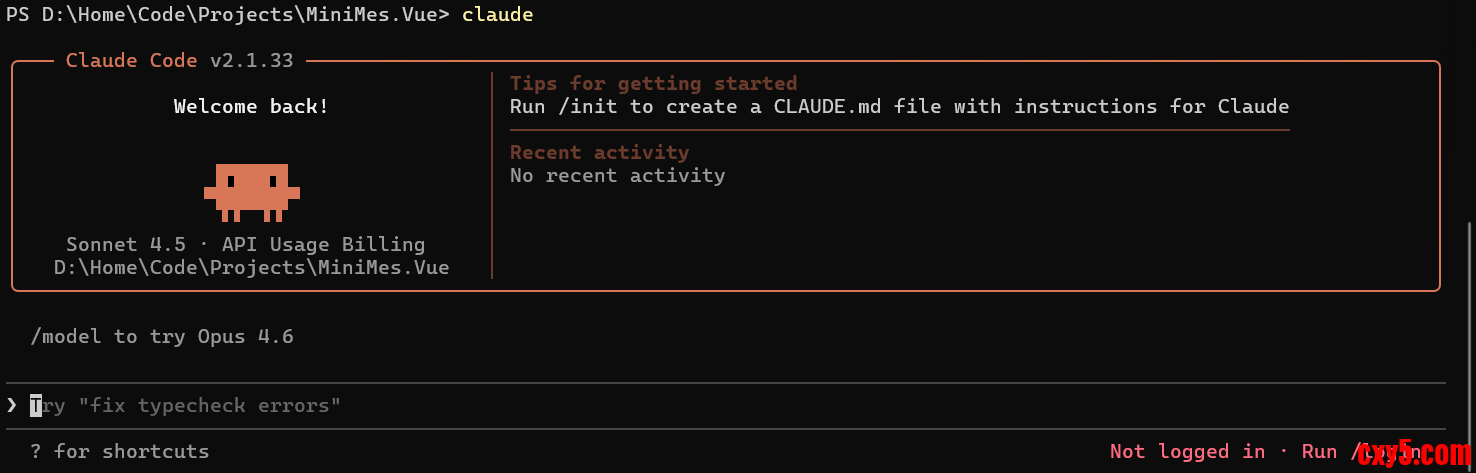1476x473 pixels.
Task: Click the "No recent activity" text
Action: 617,175
